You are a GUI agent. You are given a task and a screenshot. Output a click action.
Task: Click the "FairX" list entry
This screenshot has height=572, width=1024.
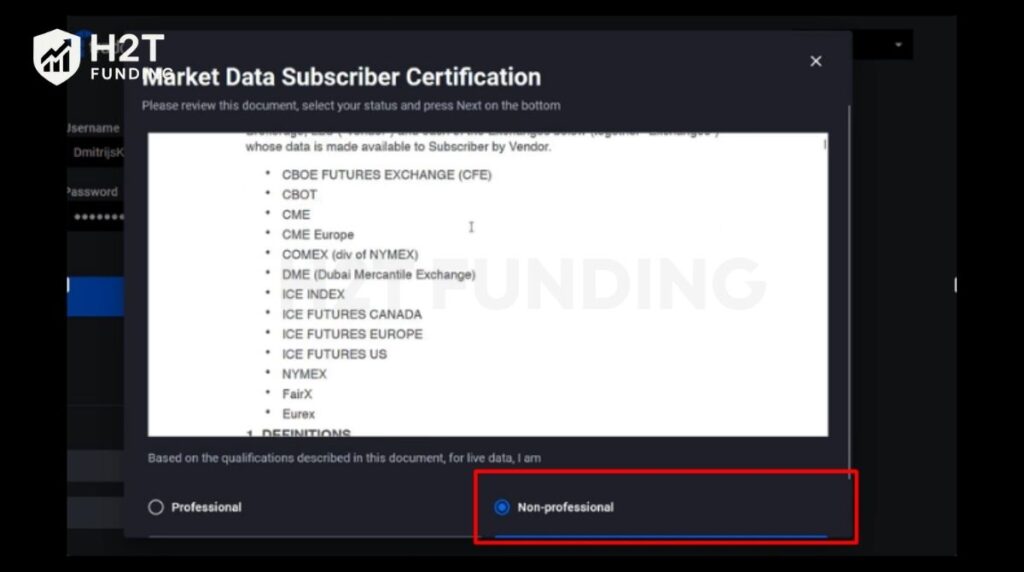[297, 394]
